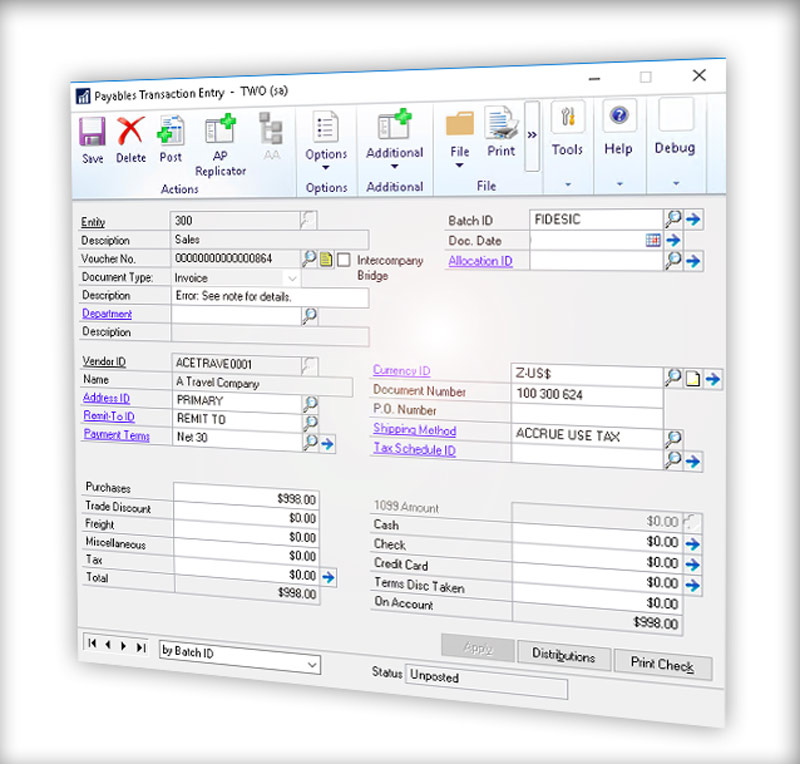This screenshot has width=800, height=764.
Task: Open the File folder icon
Action: (460, 124)
